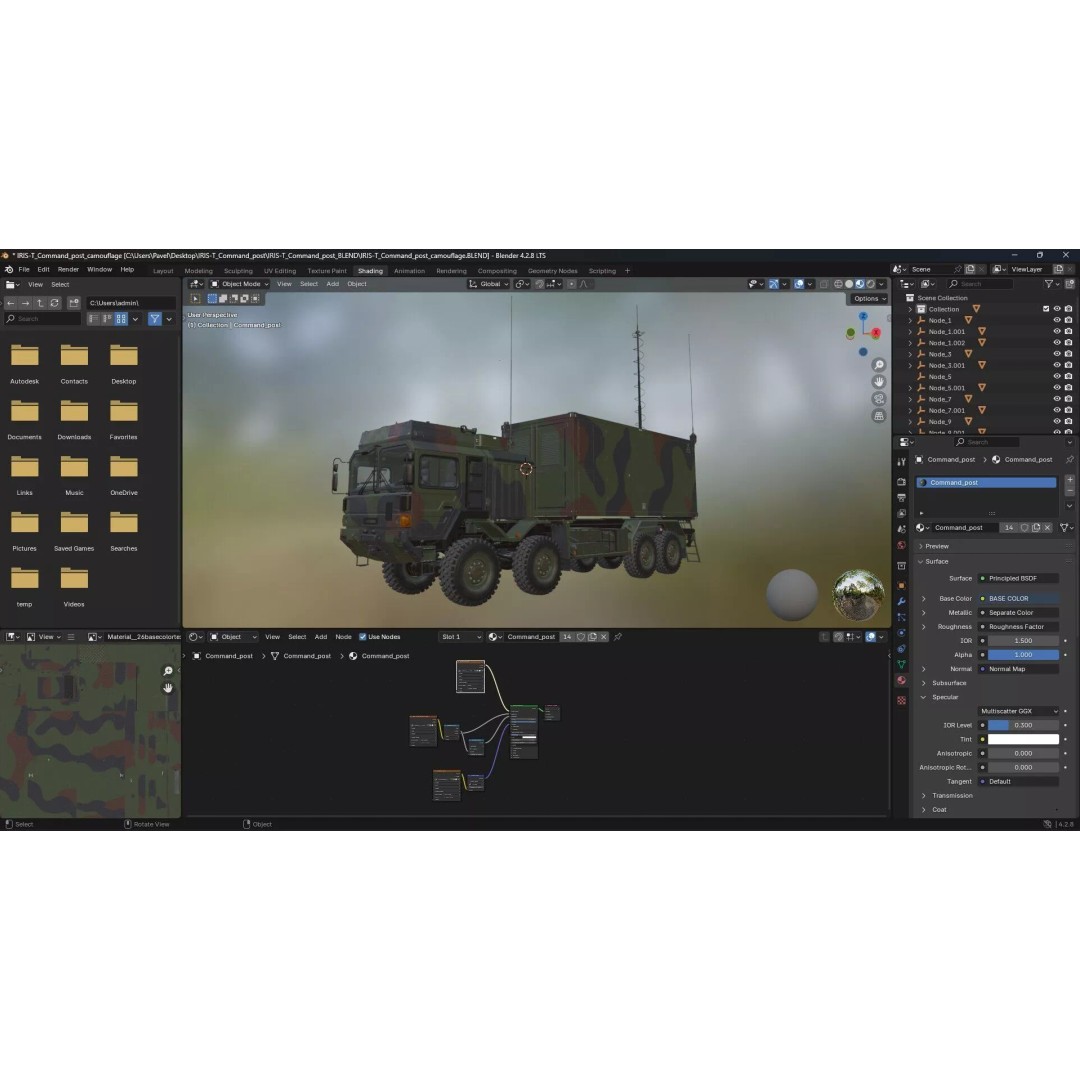The height and width of the screenshot is (1080, 1080).
Task: Expand Node_7 in the outliner
Action: point(910,399)
